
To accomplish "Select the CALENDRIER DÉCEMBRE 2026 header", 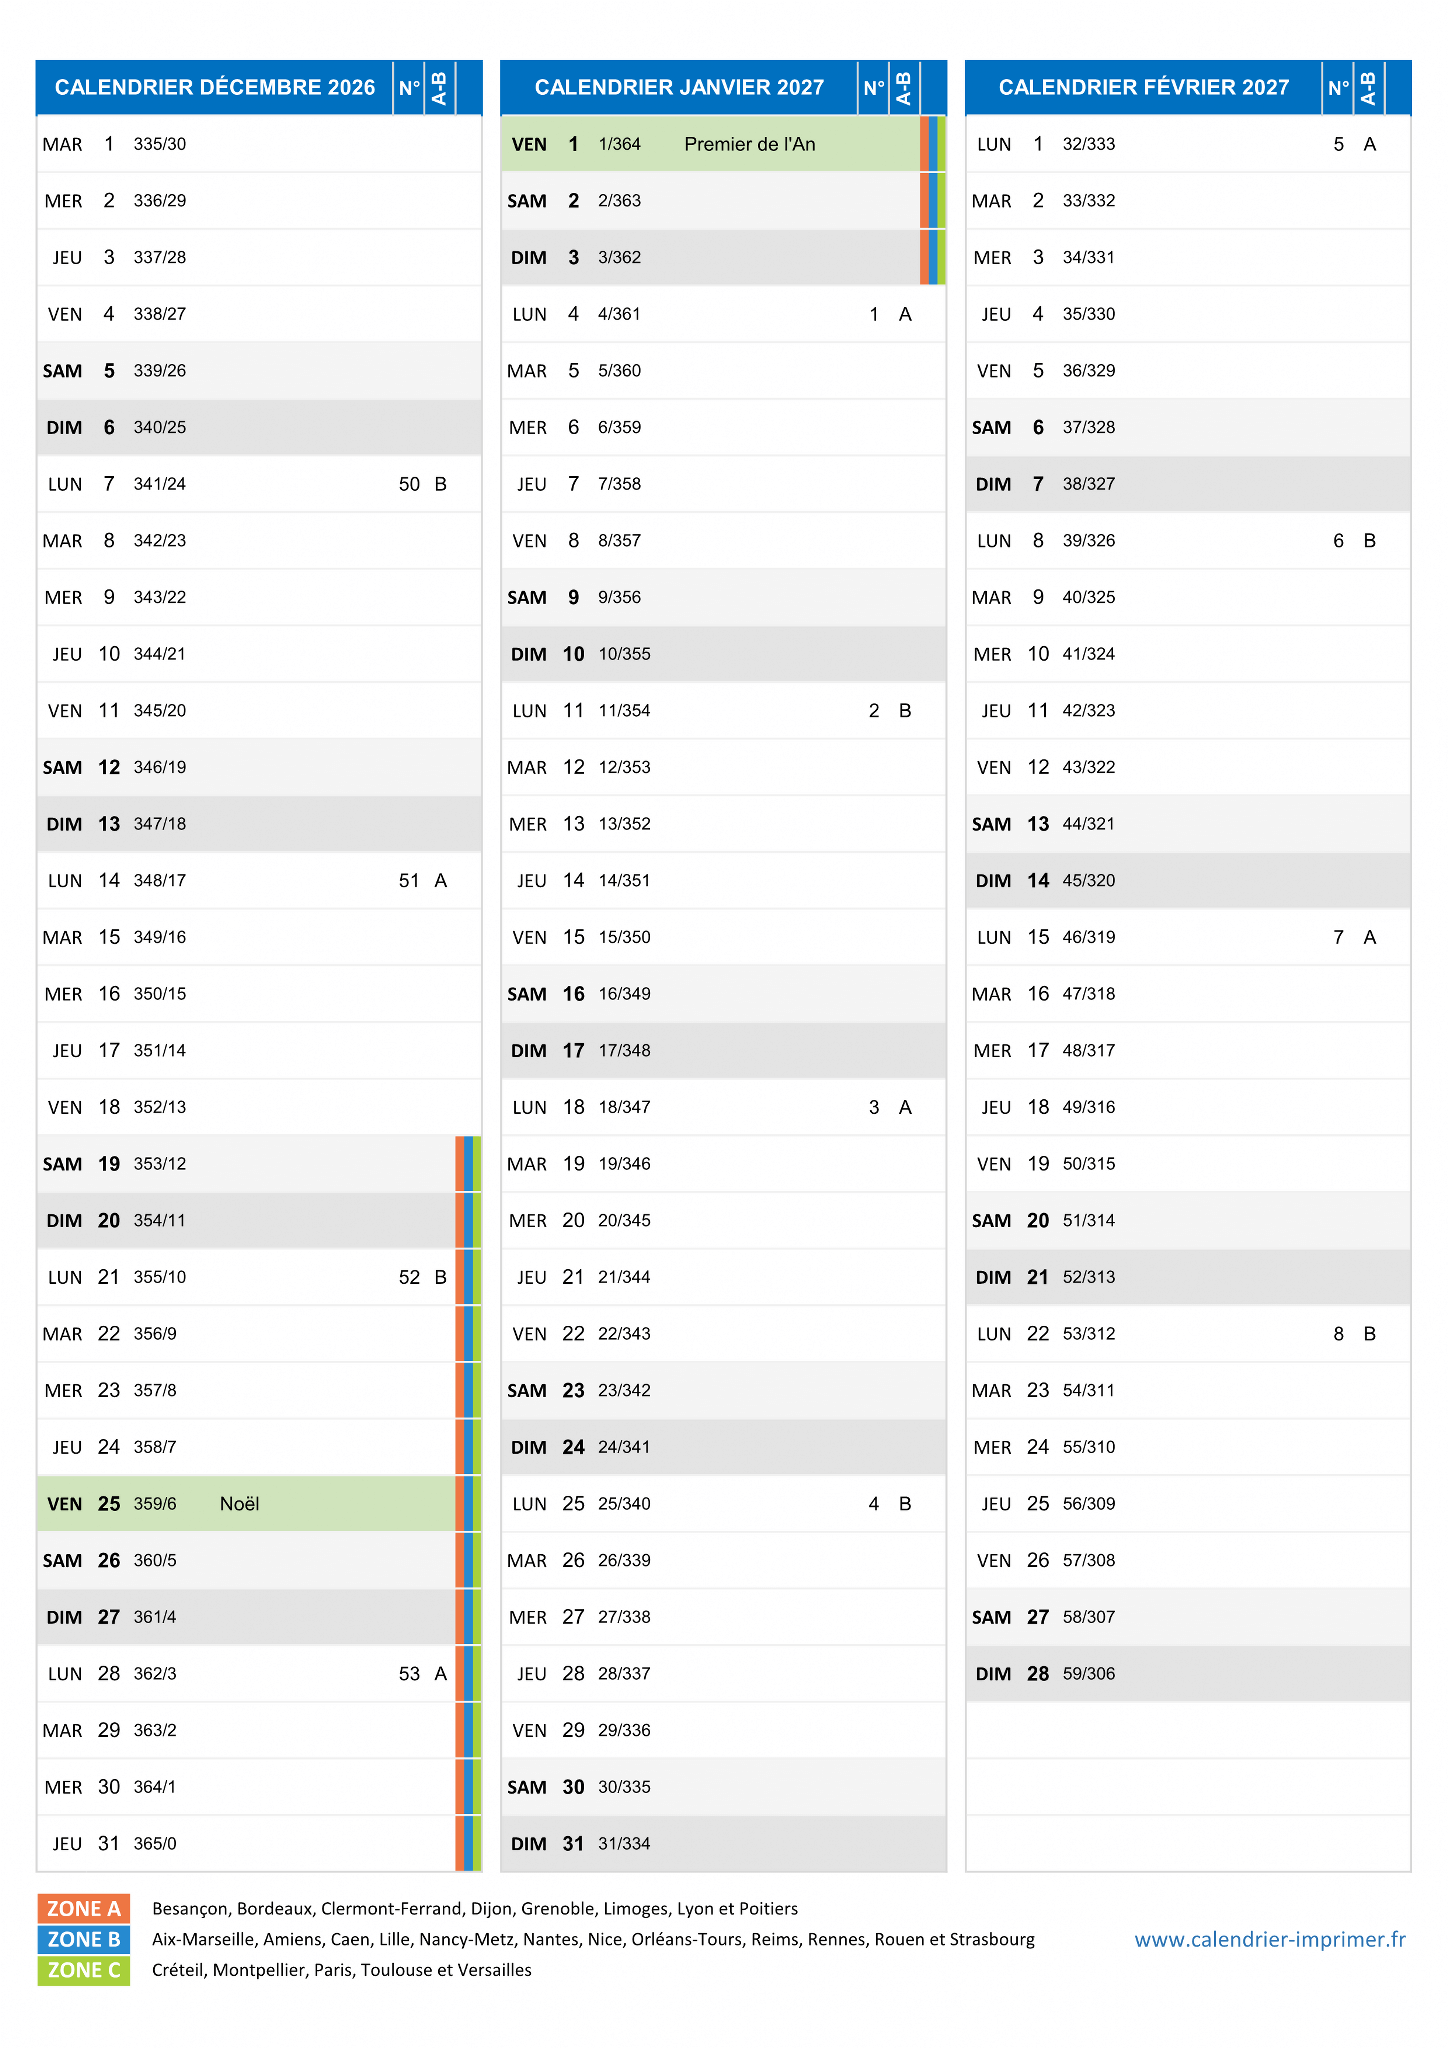I will pos(215,88).
